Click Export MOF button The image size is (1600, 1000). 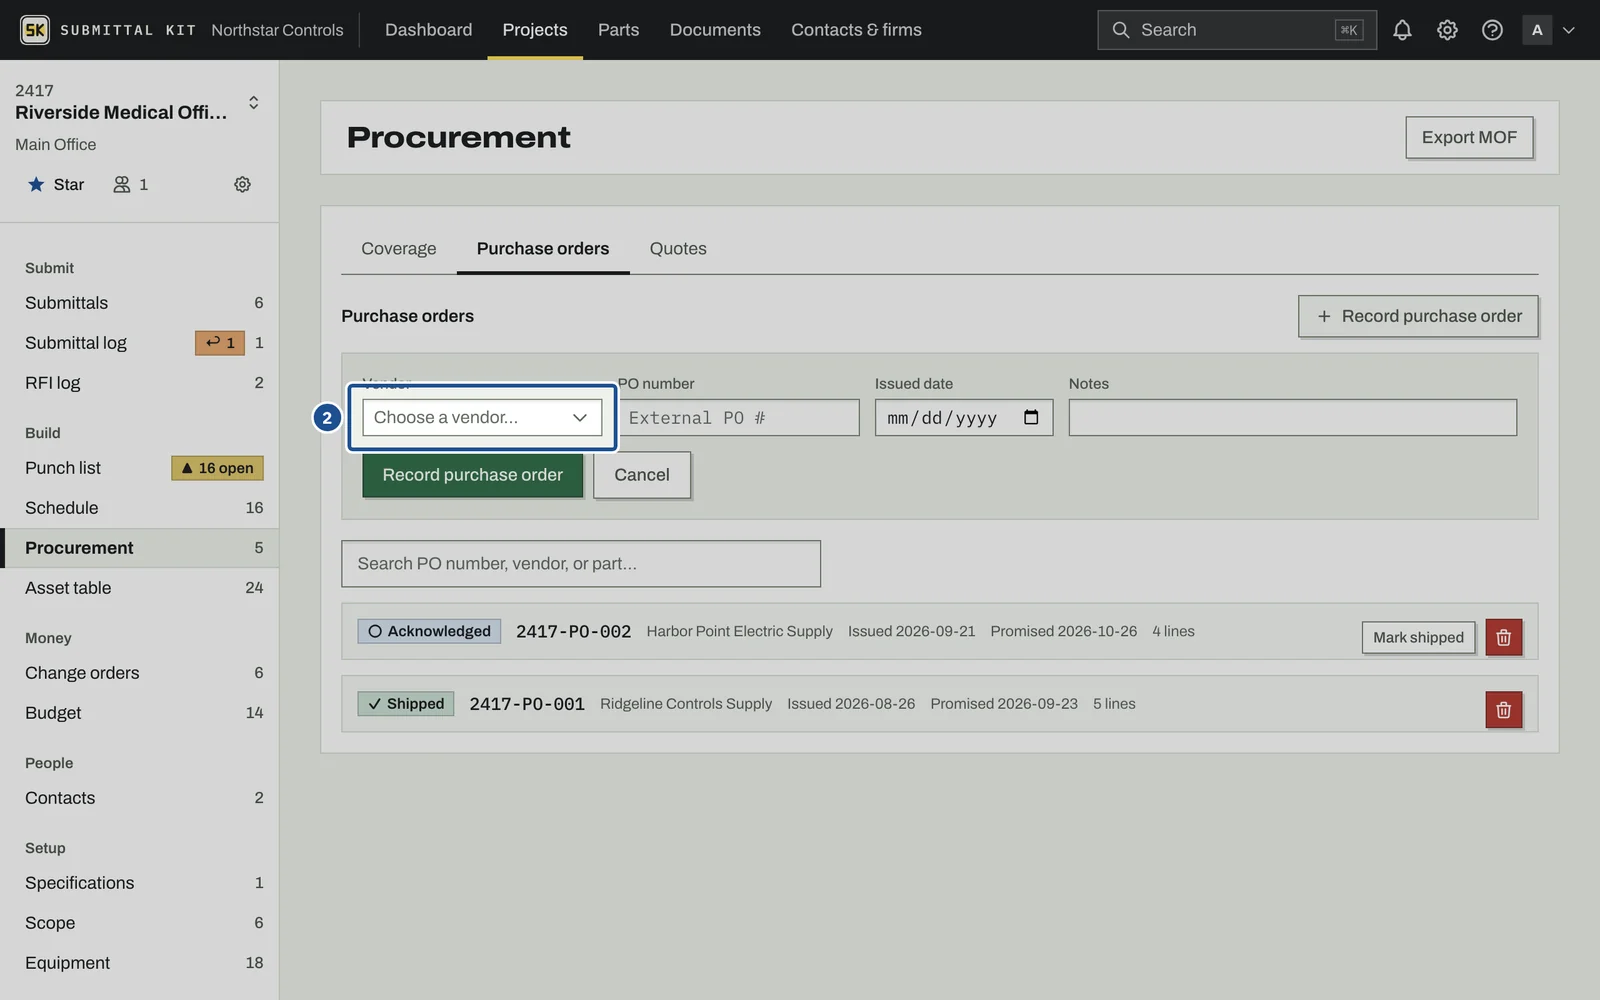(x=1469, y=137)
